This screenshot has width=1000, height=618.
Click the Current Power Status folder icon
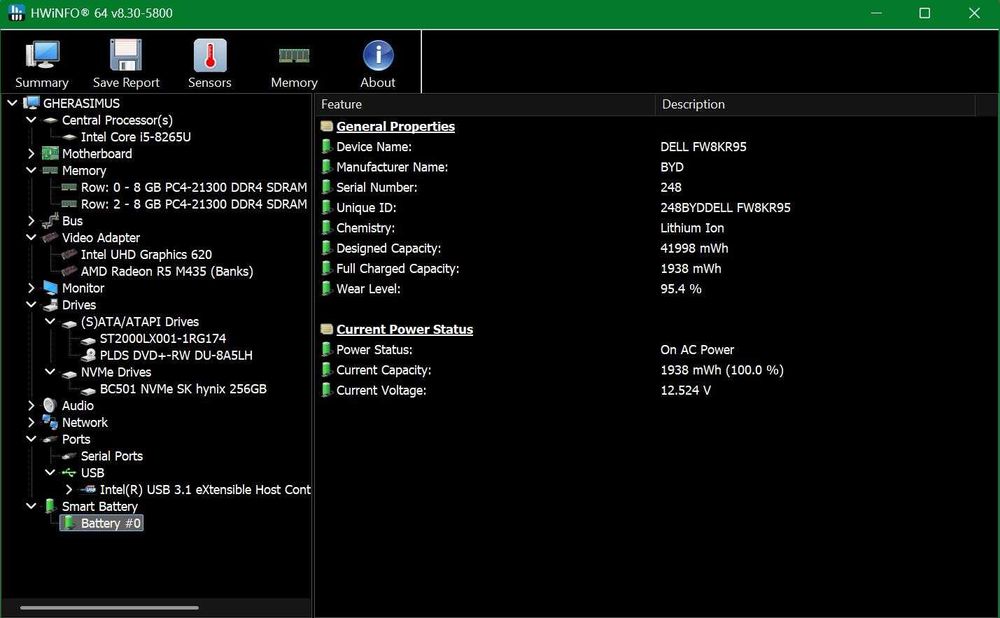[327, 329]
